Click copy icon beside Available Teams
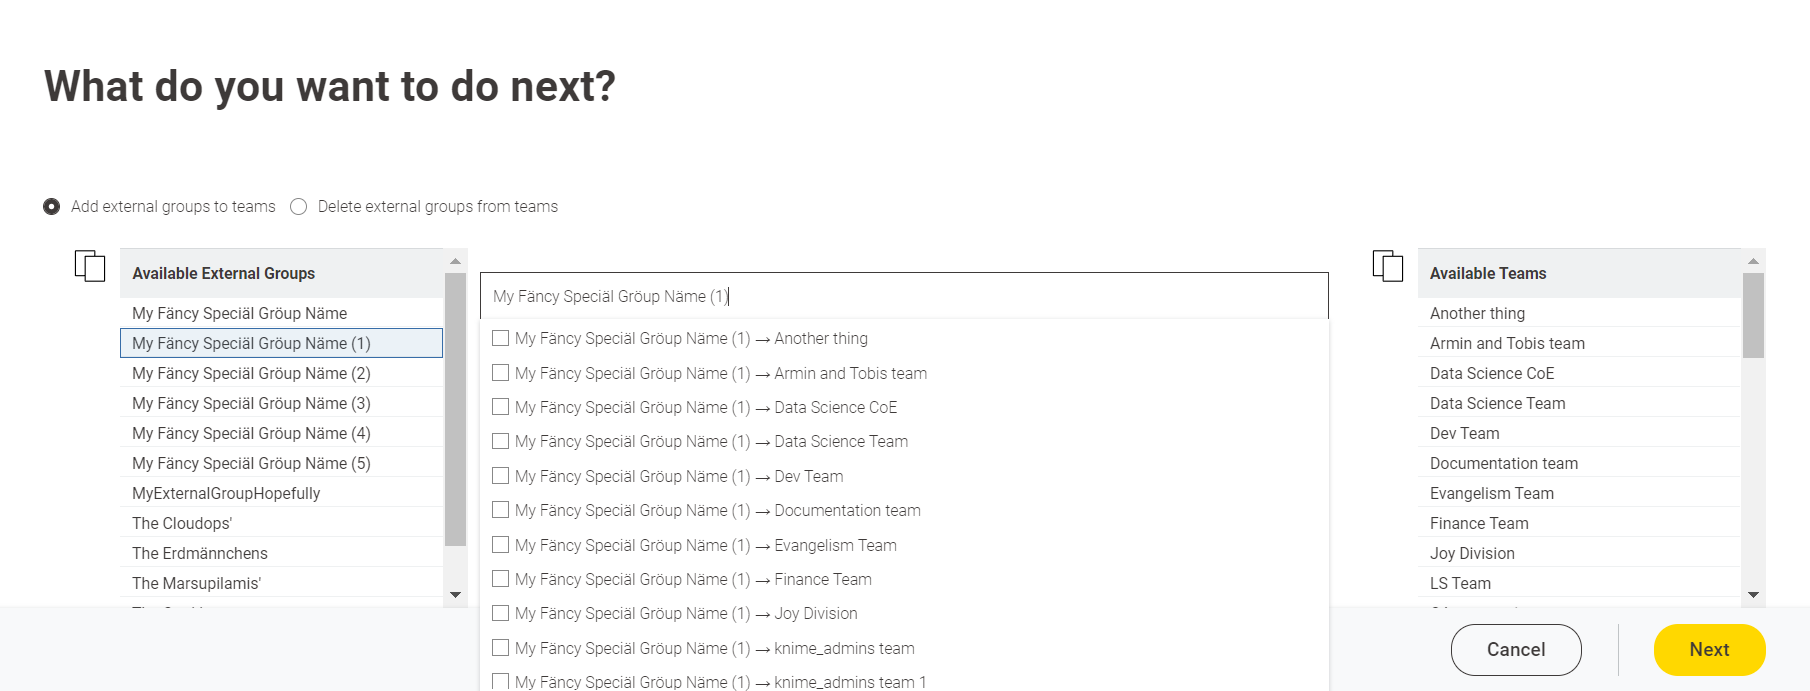 coord(1388,266)
